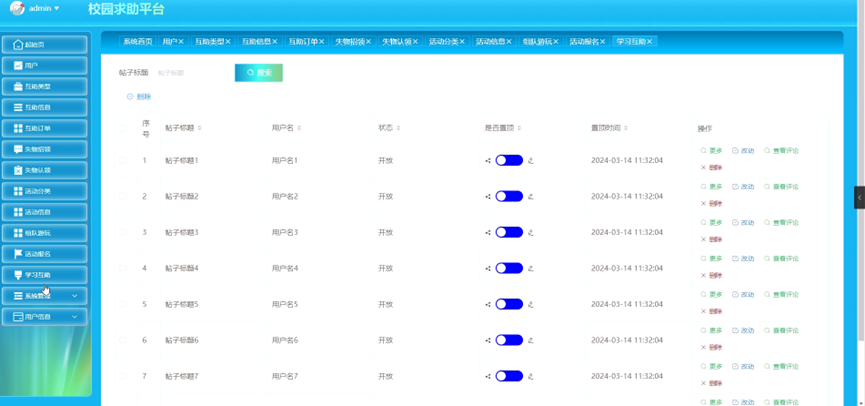
Task: Sort table by 用户名 column arrows
Action: pos(299,128)
